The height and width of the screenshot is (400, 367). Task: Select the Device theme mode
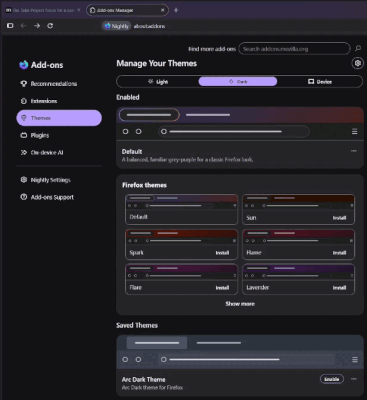coord(320,82)
